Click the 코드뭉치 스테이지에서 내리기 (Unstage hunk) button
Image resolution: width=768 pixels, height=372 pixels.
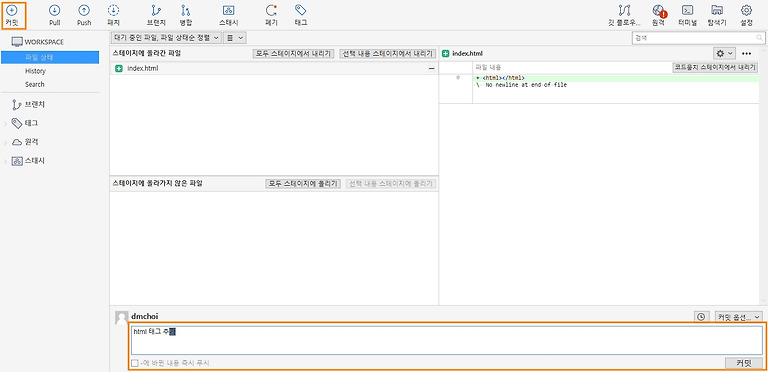[715, 68]
